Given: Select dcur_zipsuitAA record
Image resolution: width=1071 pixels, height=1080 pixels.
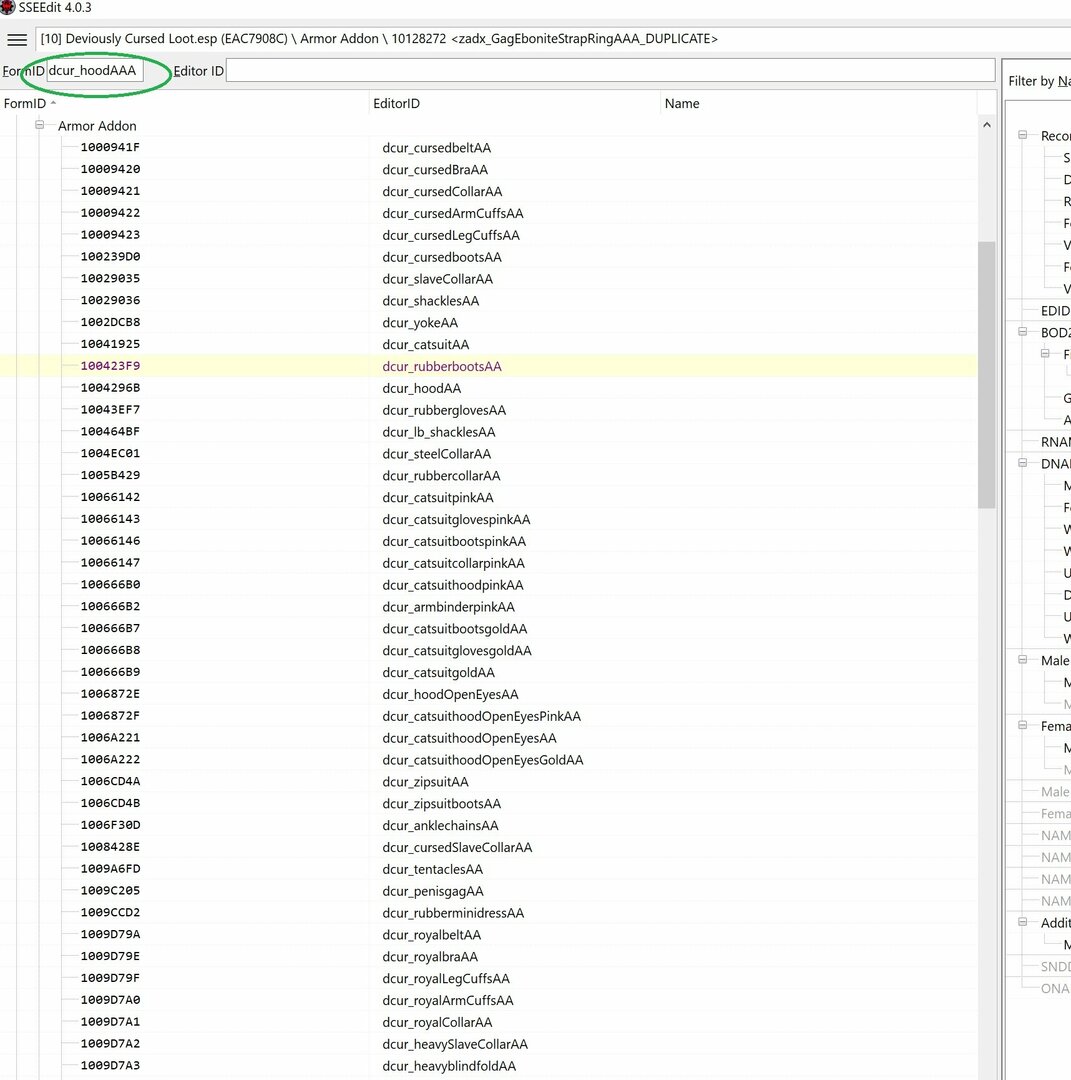Looking at the screenshot, I should pyautogui.click(x=489, y=782).
